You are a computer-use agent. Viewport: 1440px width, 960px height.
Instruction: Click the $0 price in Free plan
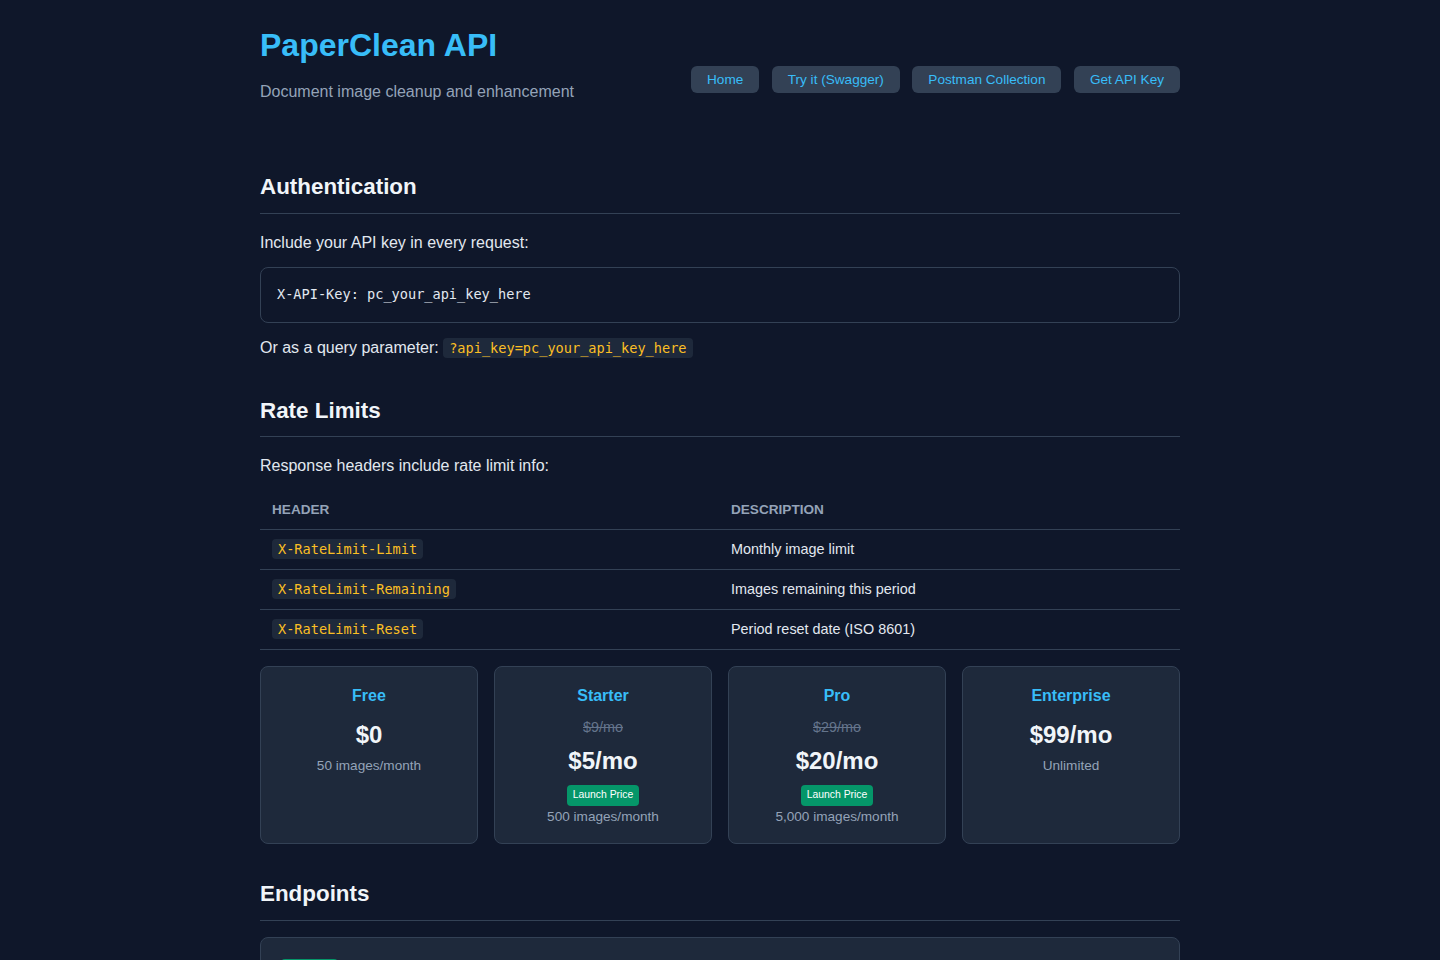[369, 735]
